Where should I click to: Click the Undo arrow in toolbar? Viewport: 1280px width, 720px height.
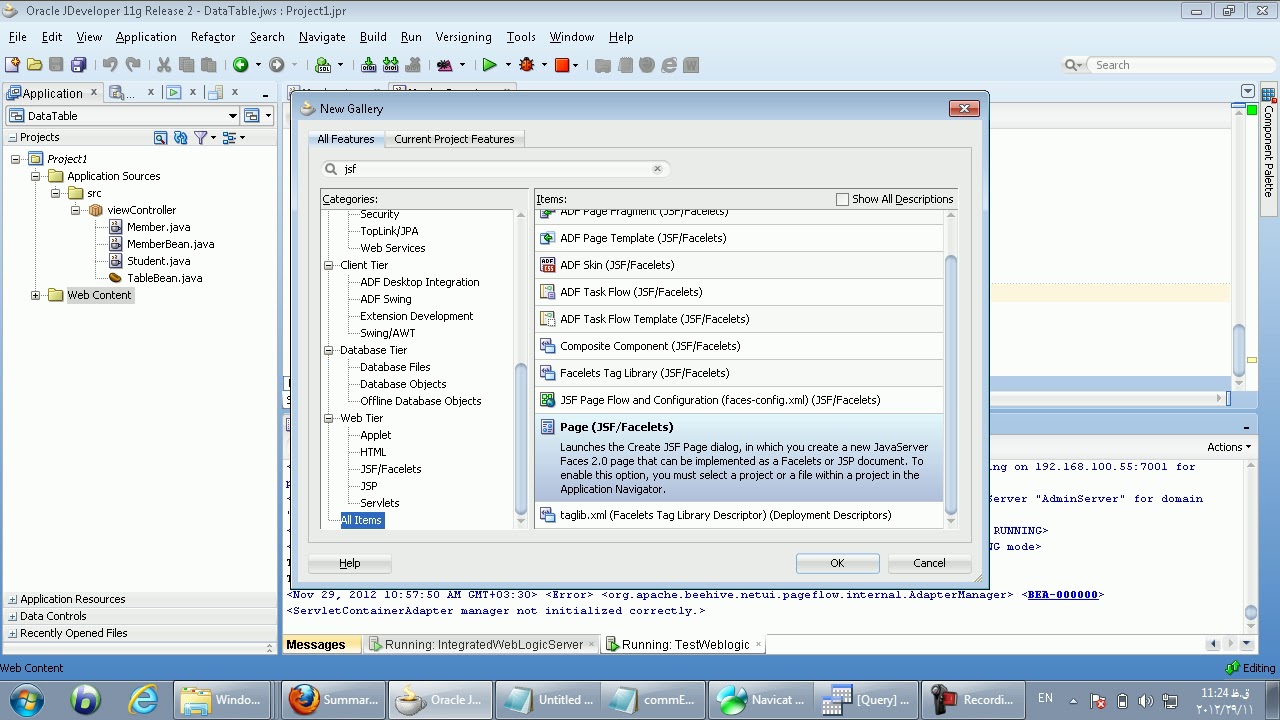click(110, 65)
